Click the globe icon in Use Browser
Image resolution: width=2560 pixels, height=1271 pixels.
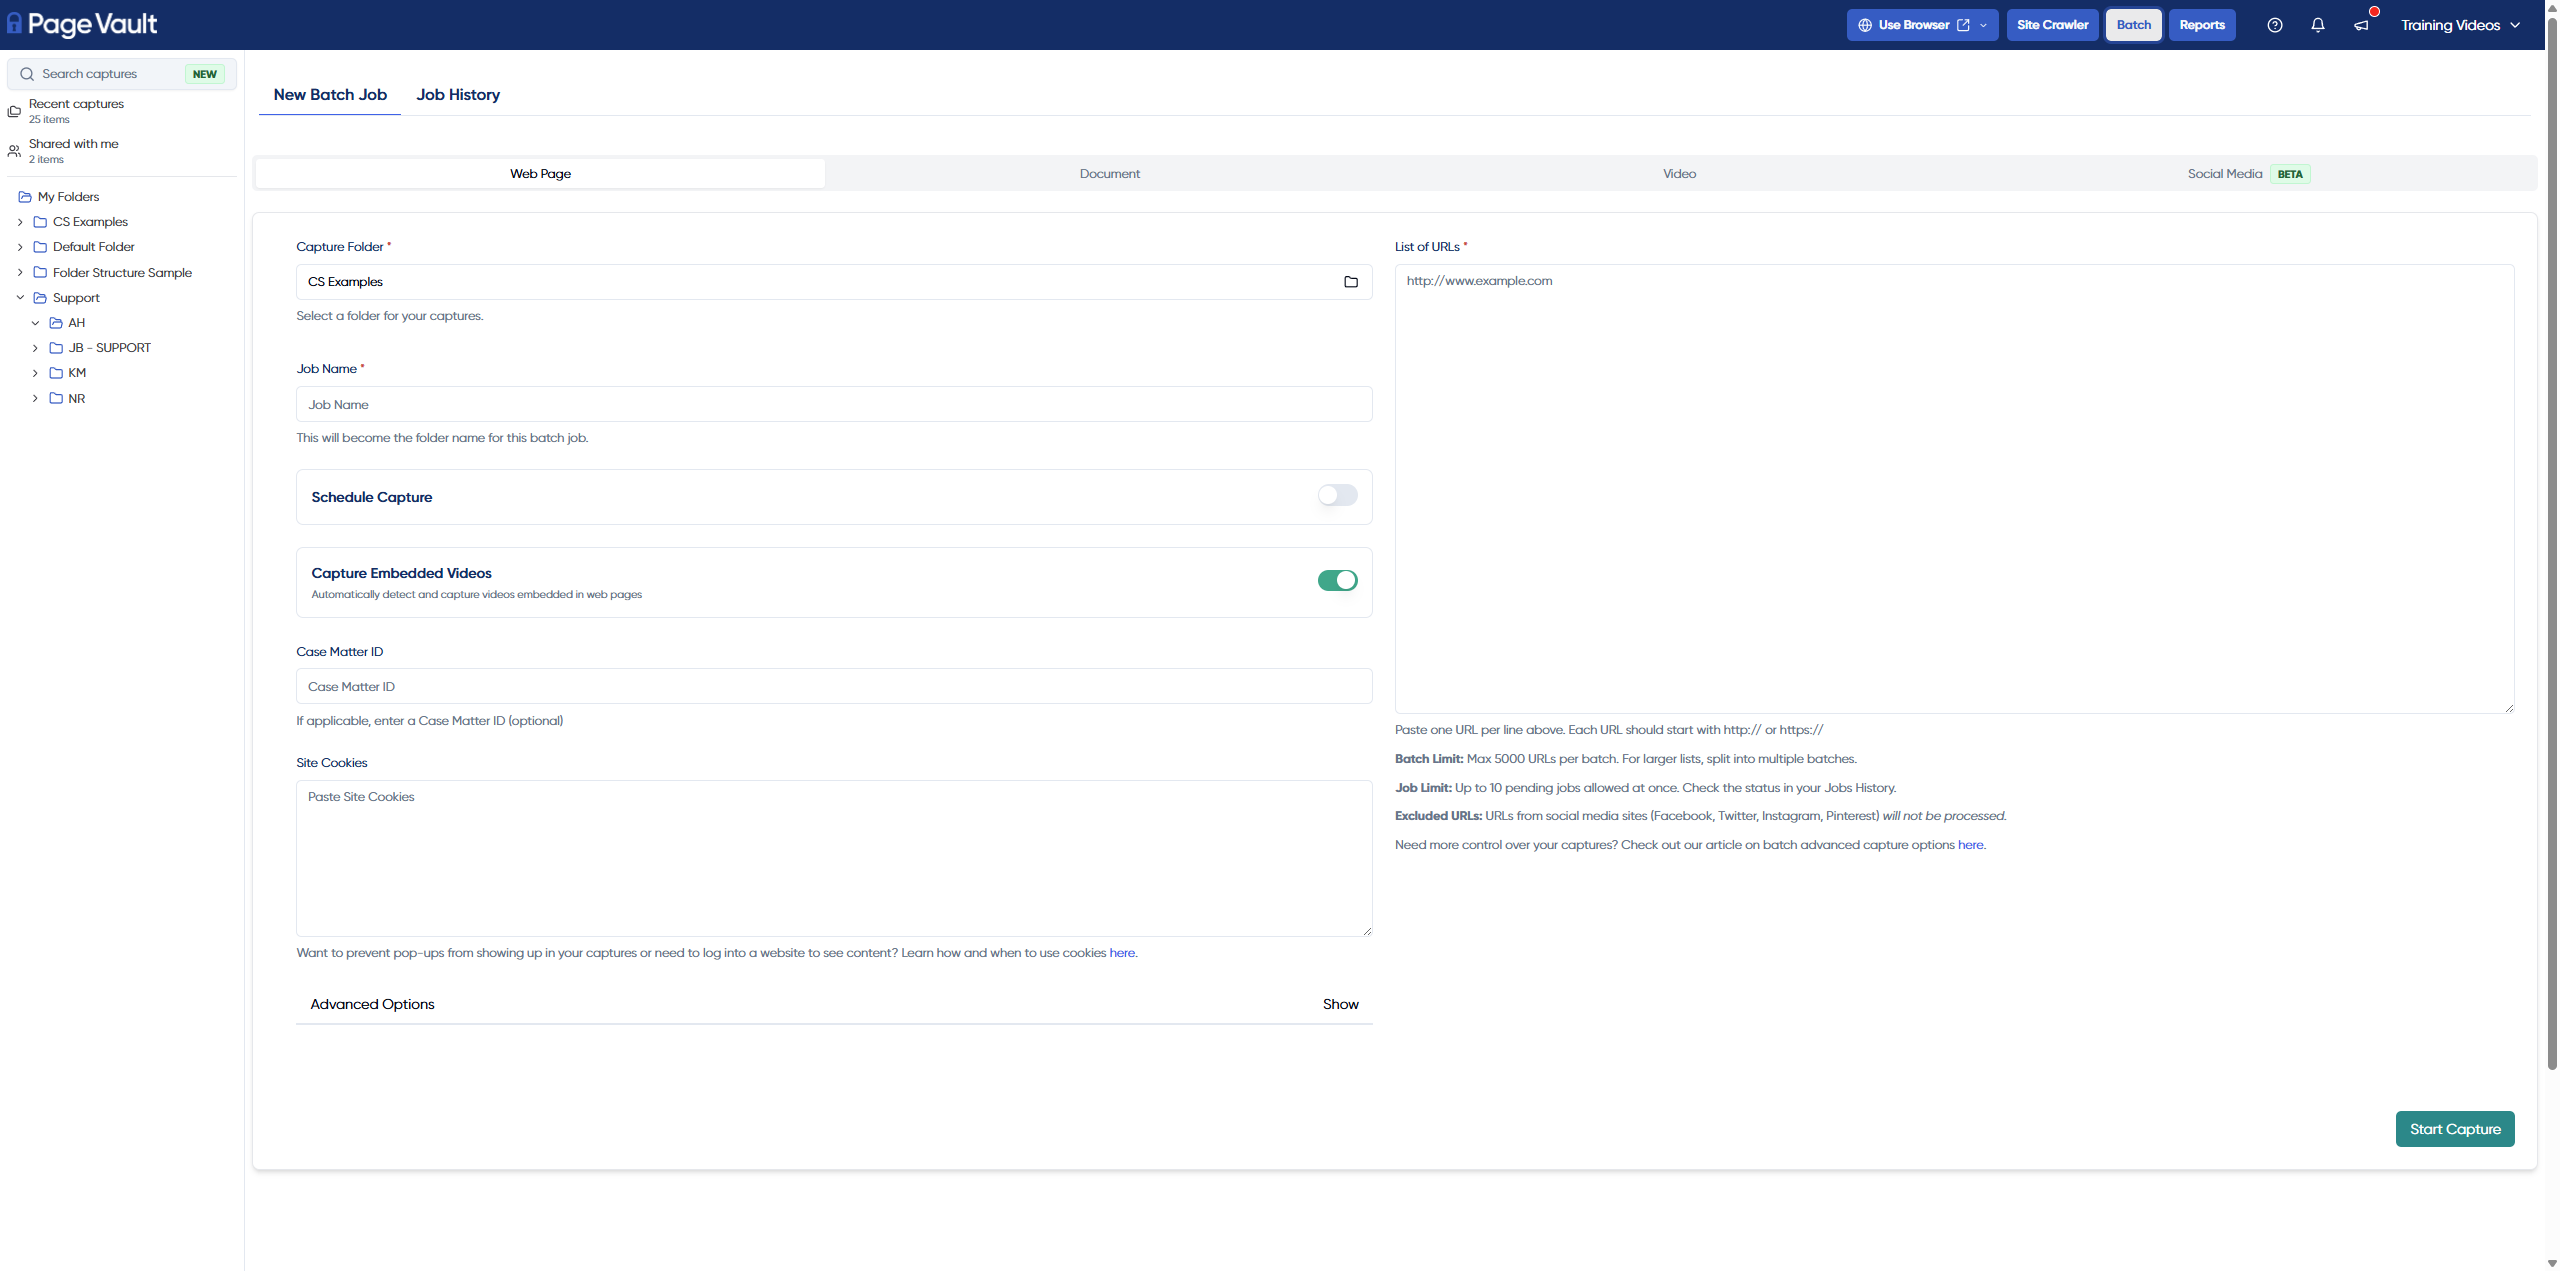[1865, 25]
